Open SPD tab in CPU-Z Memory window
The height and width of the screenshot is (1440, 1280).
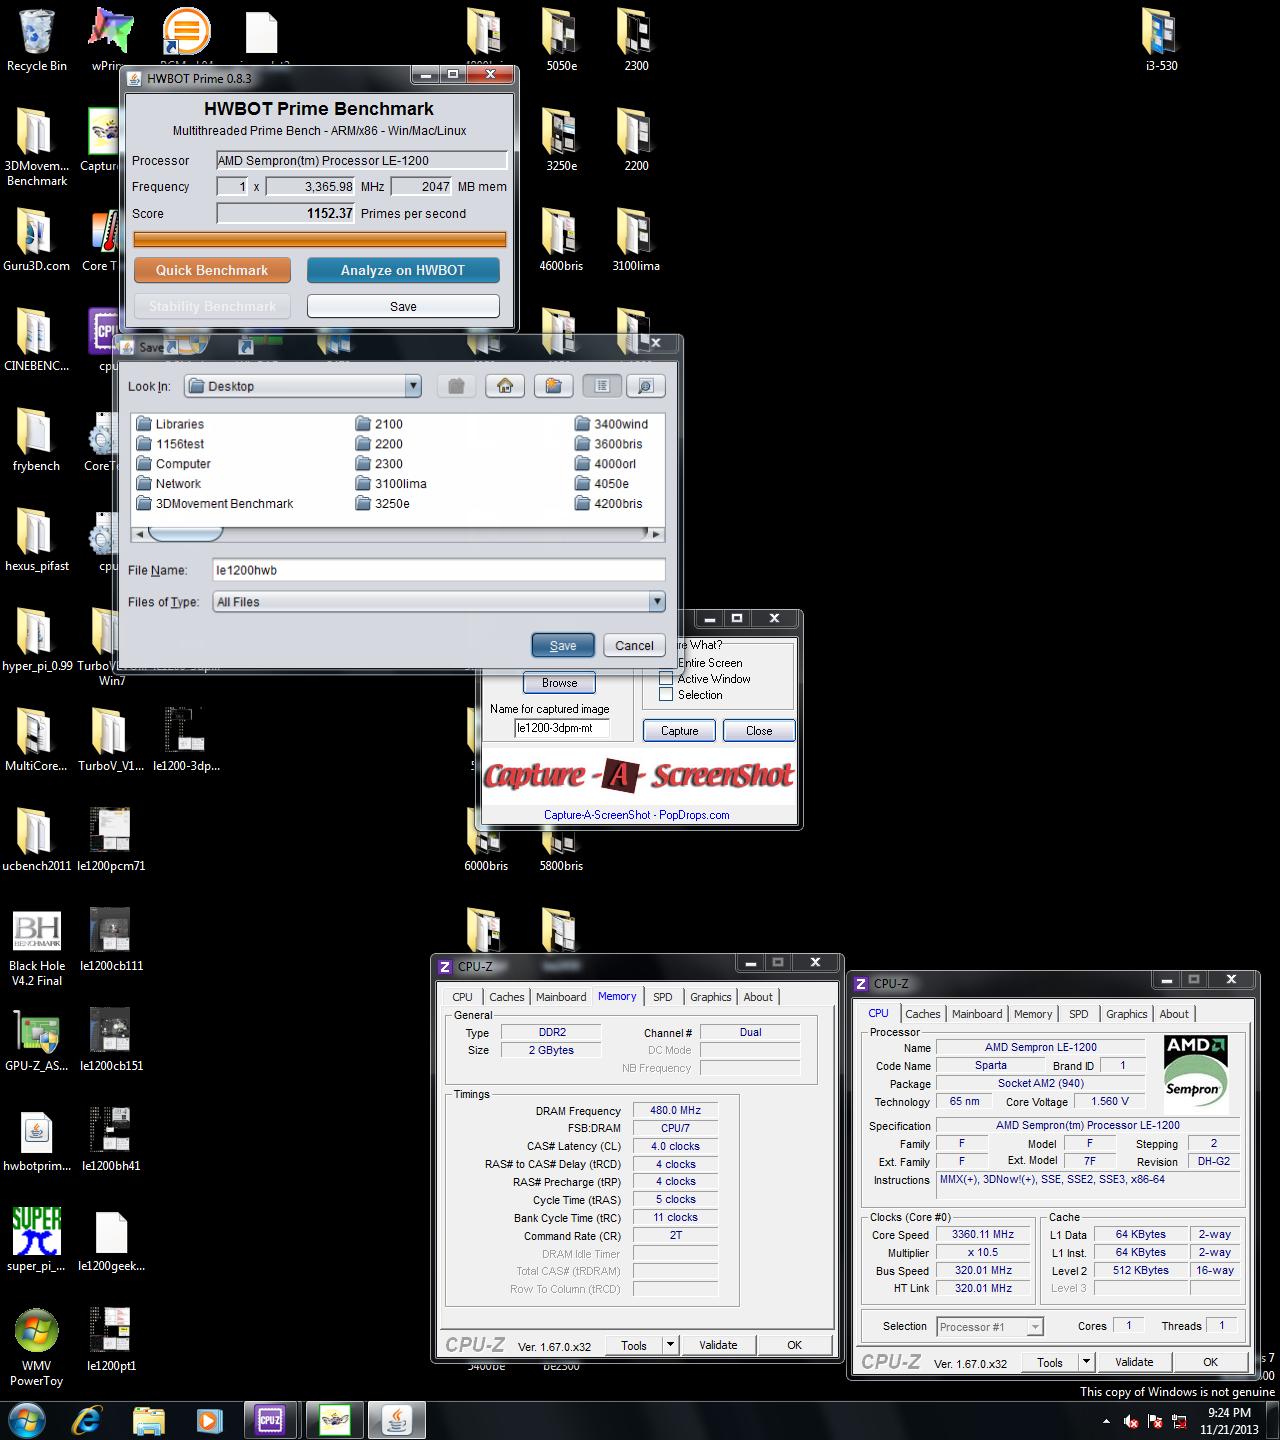pyautogui.click(x=662, y=997)
